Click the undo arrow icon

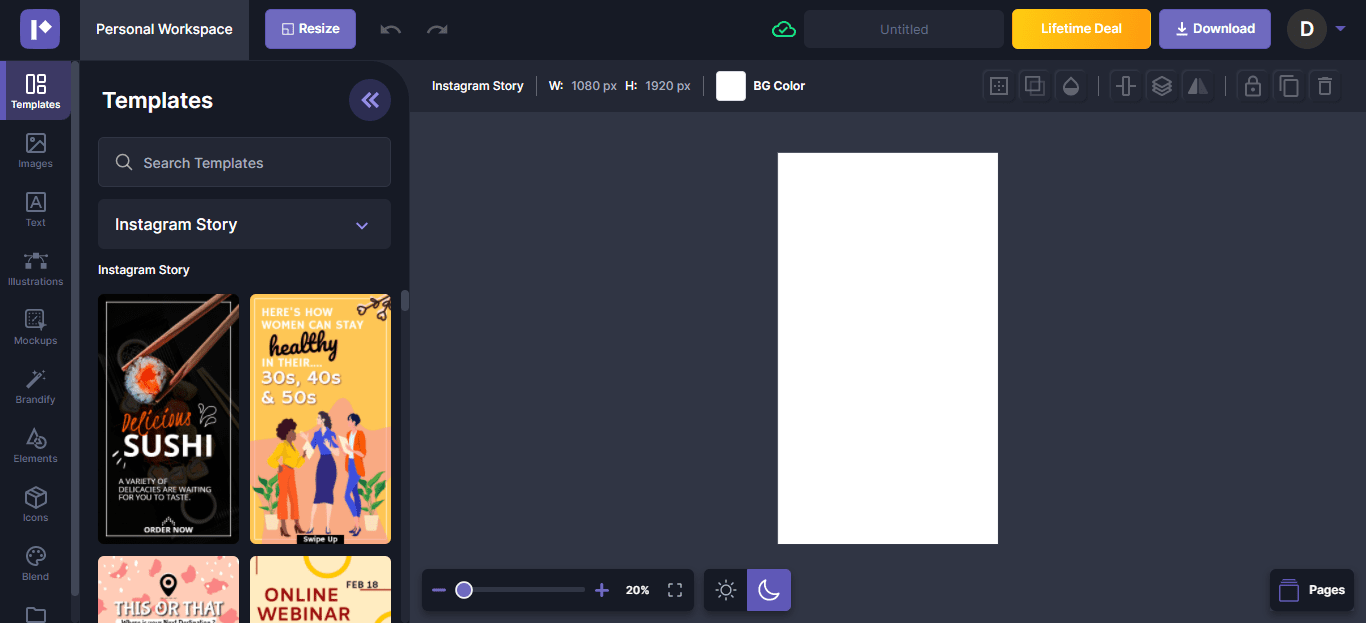pos(391,30)
